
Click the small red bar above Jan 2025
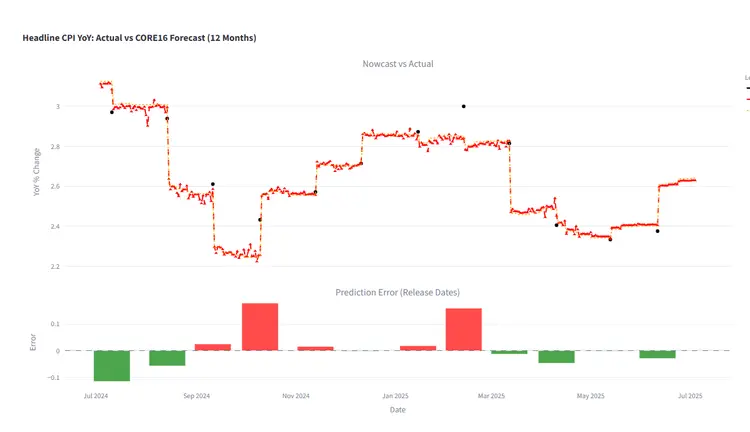(418, 348)
